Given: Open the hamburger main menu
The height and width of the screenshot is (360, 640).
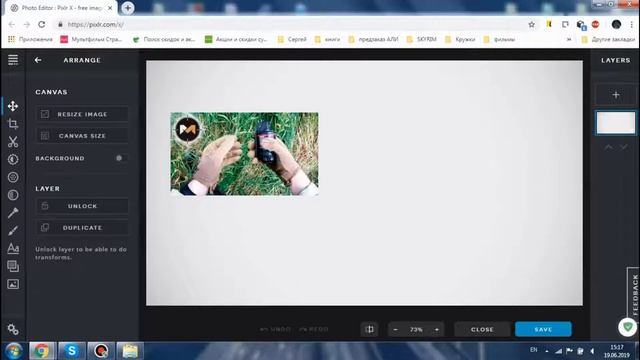Looking at the screenshot, I should [x=13, y=60].
